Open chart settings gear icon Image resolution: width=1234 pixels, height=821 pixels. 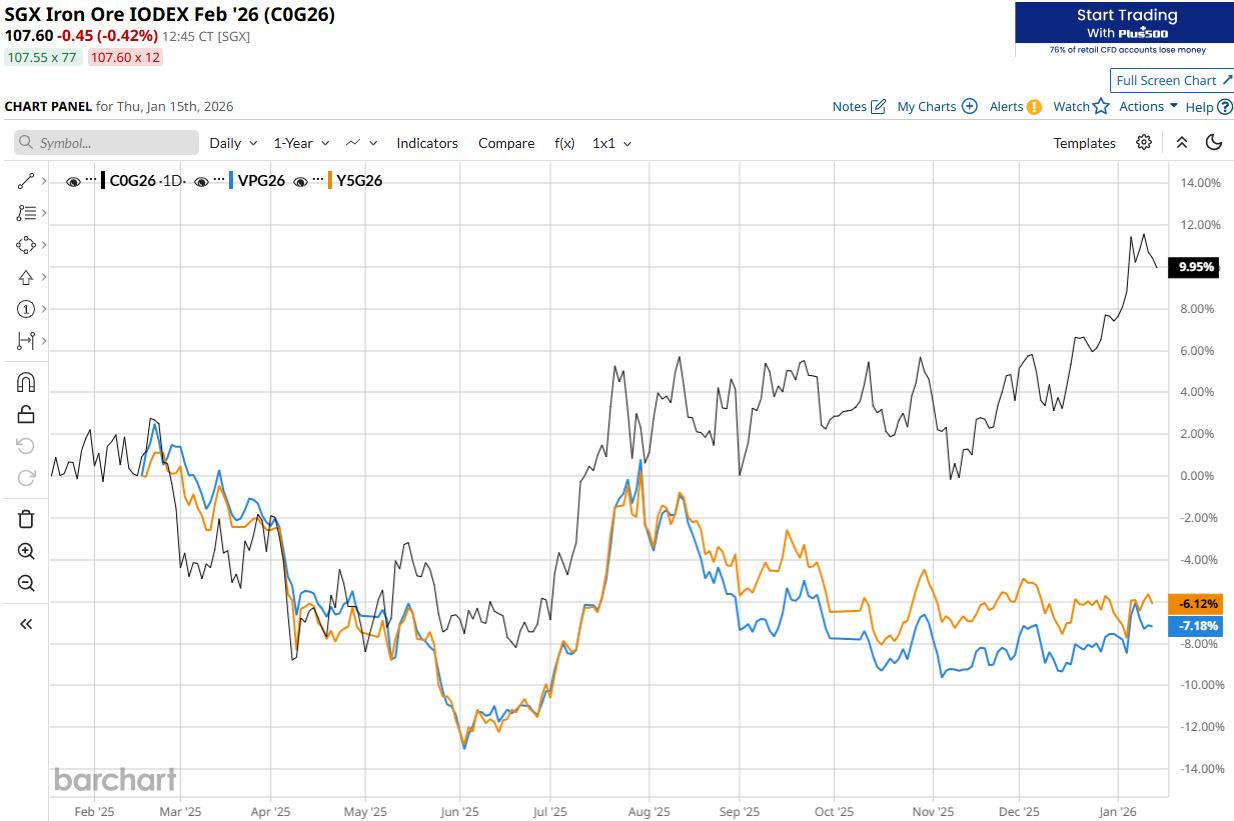(1144, 143)
